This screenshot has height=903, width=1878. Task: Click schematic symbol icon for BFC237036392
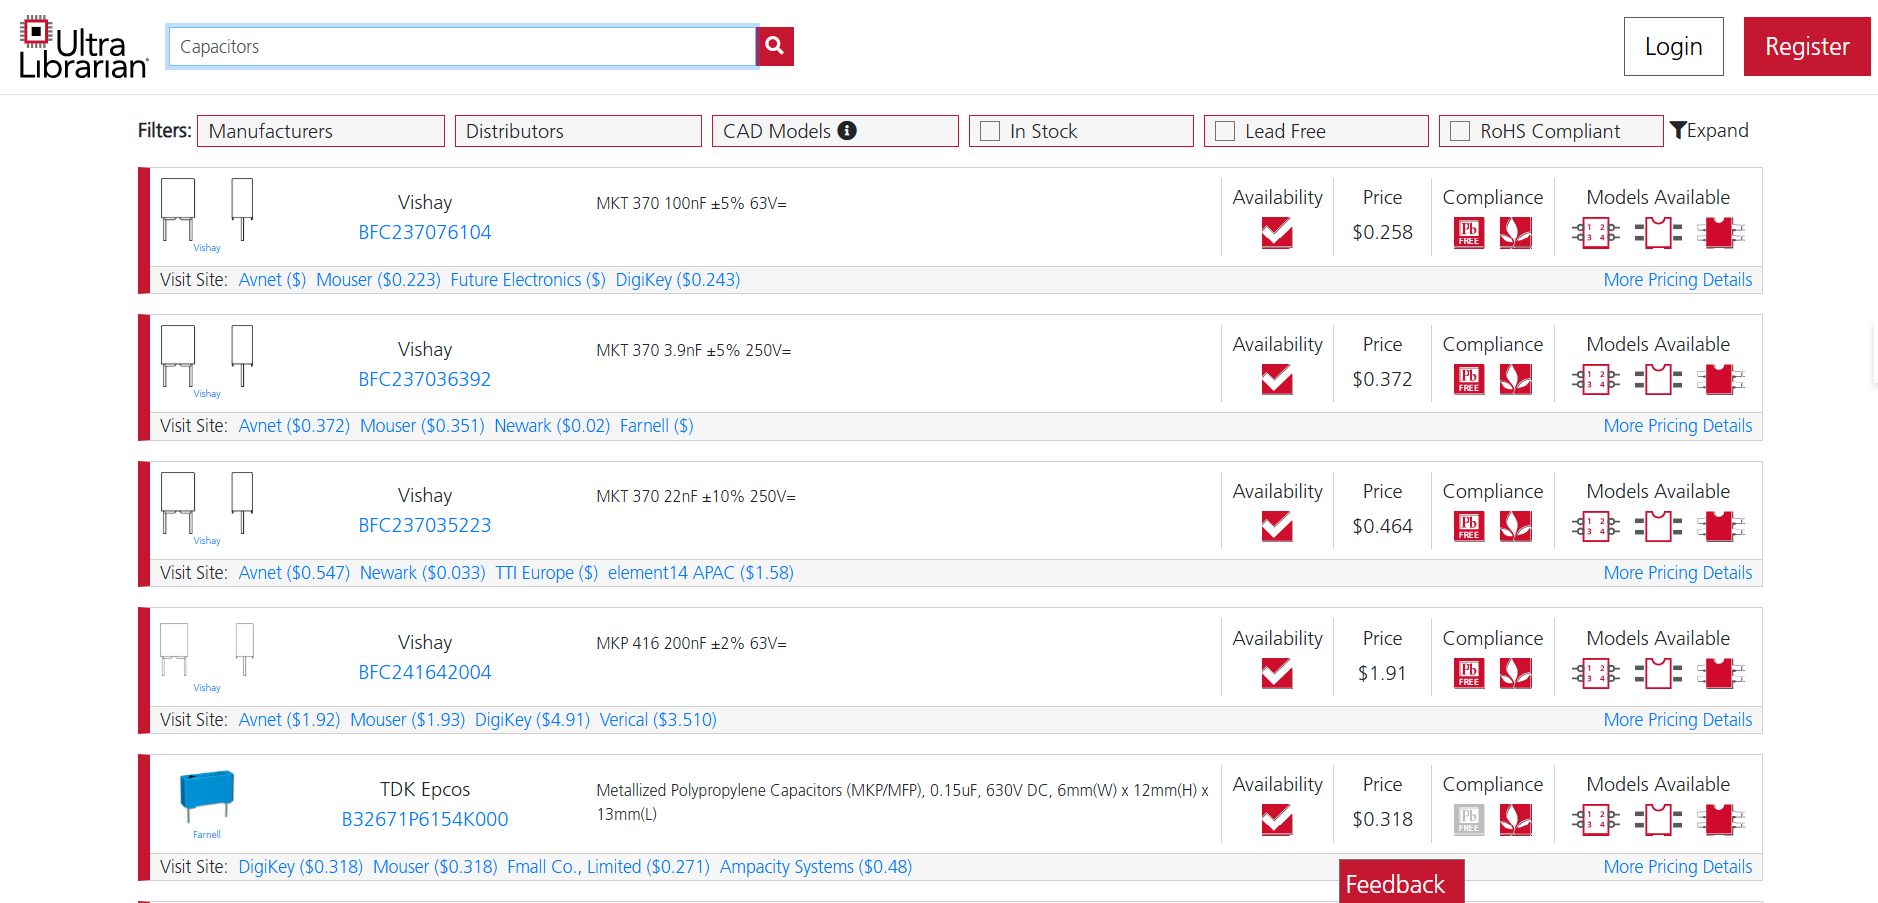pos(1596,380)
